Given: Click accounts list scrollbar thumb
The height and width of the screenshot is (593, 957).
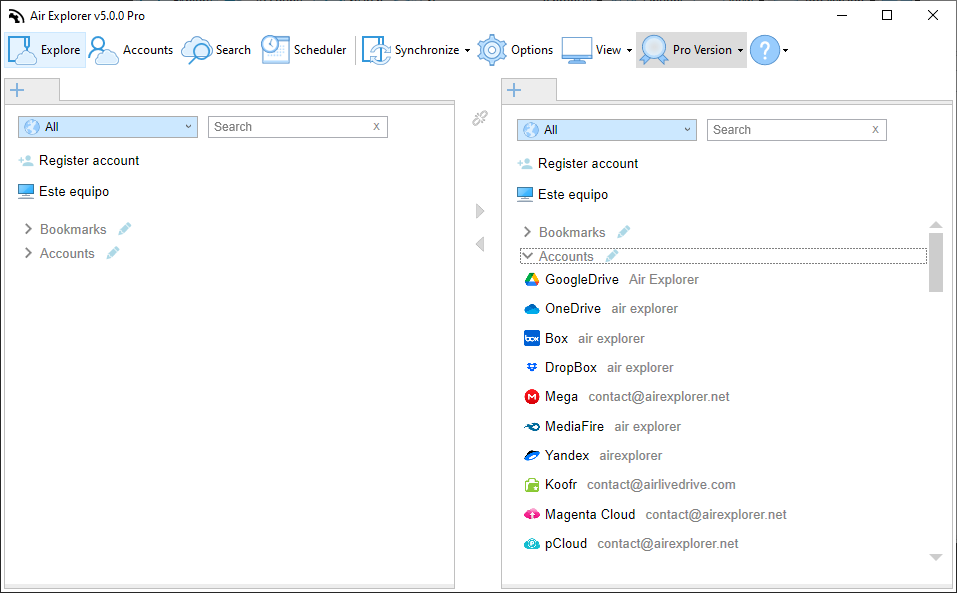Looking at the screenshot, I should [936, 262].
